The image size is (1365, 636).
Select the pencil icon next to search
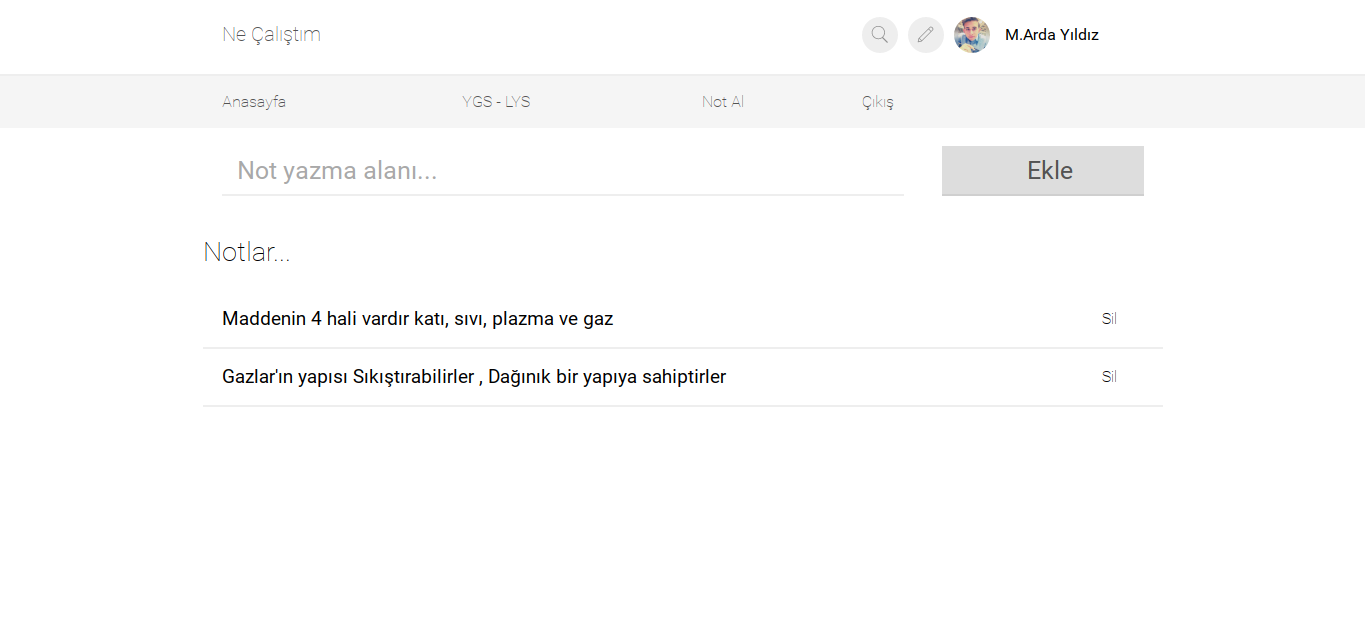pyautogui.click(x=925, y=34)
